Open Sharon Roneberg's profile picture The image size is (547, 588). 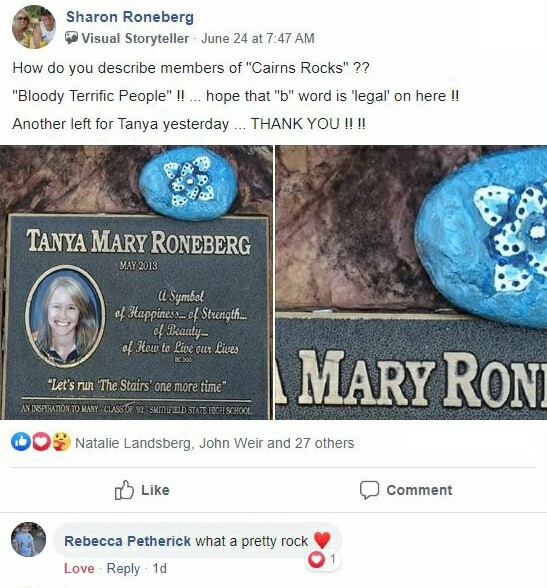coord(34,27)
